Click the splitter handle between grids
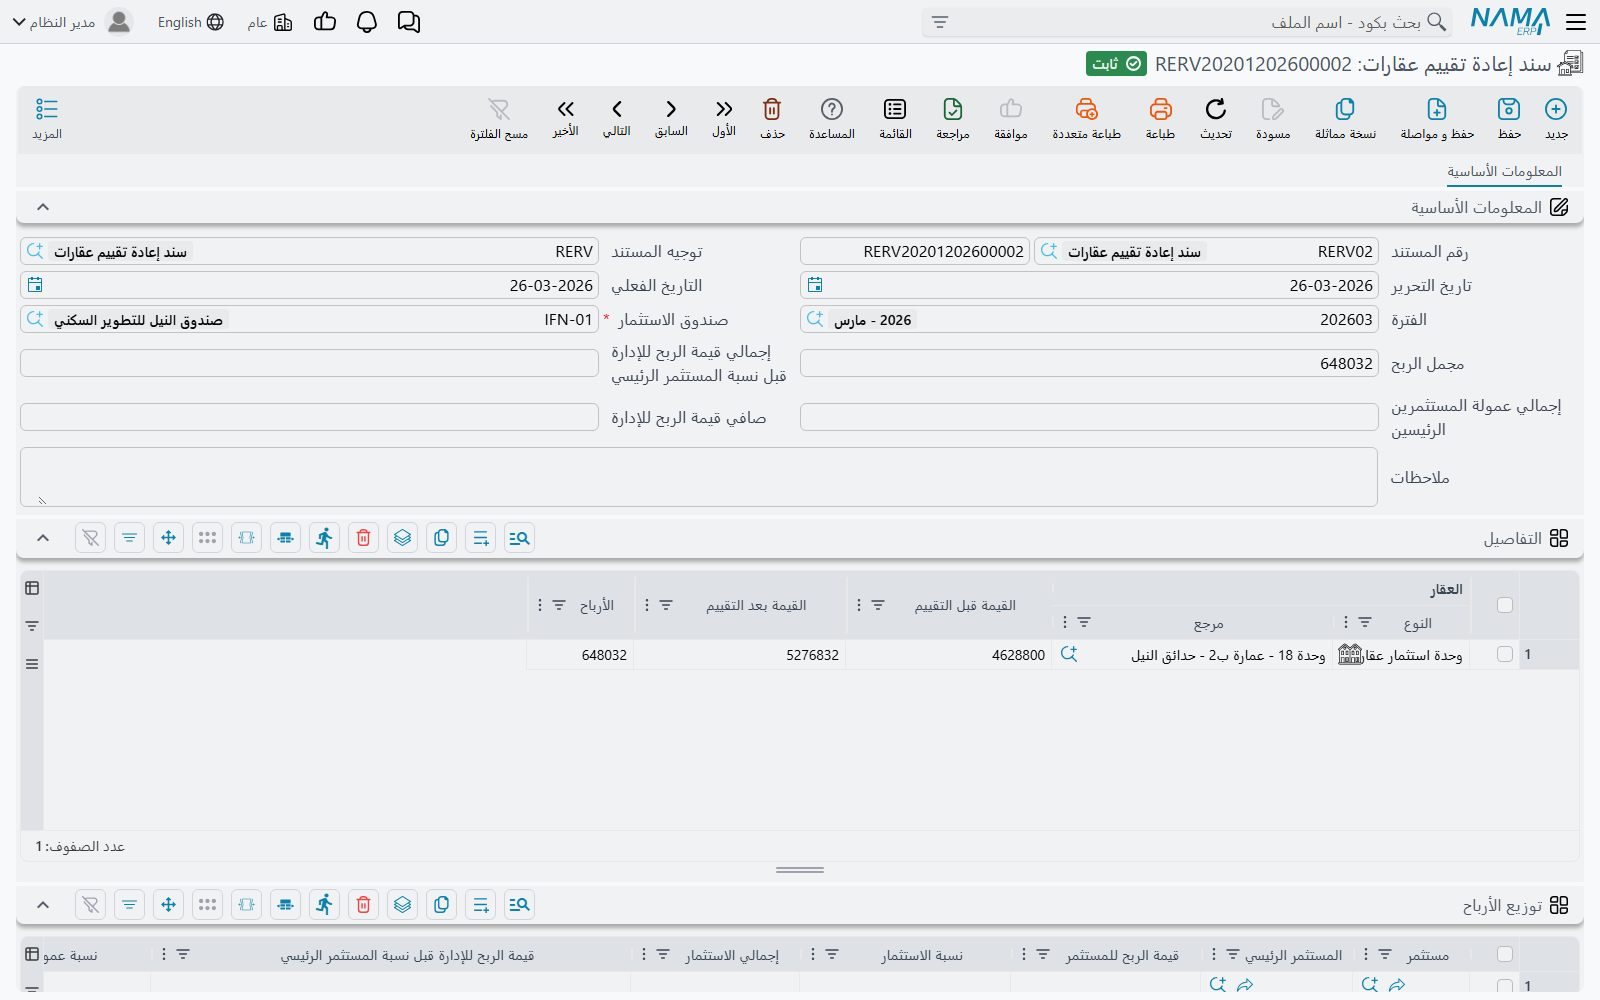 [x=800, y=870]
